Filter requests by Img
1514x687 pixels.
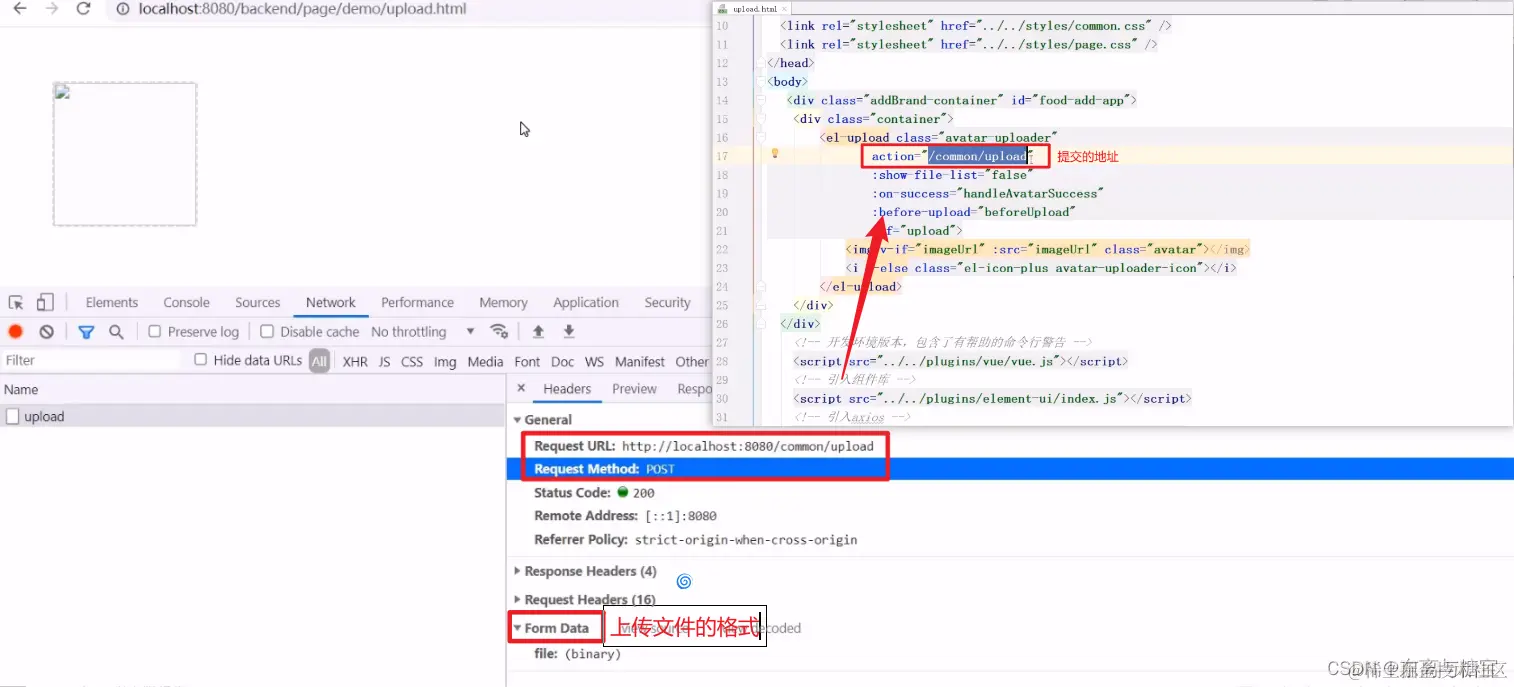click(x=445, y=362)
